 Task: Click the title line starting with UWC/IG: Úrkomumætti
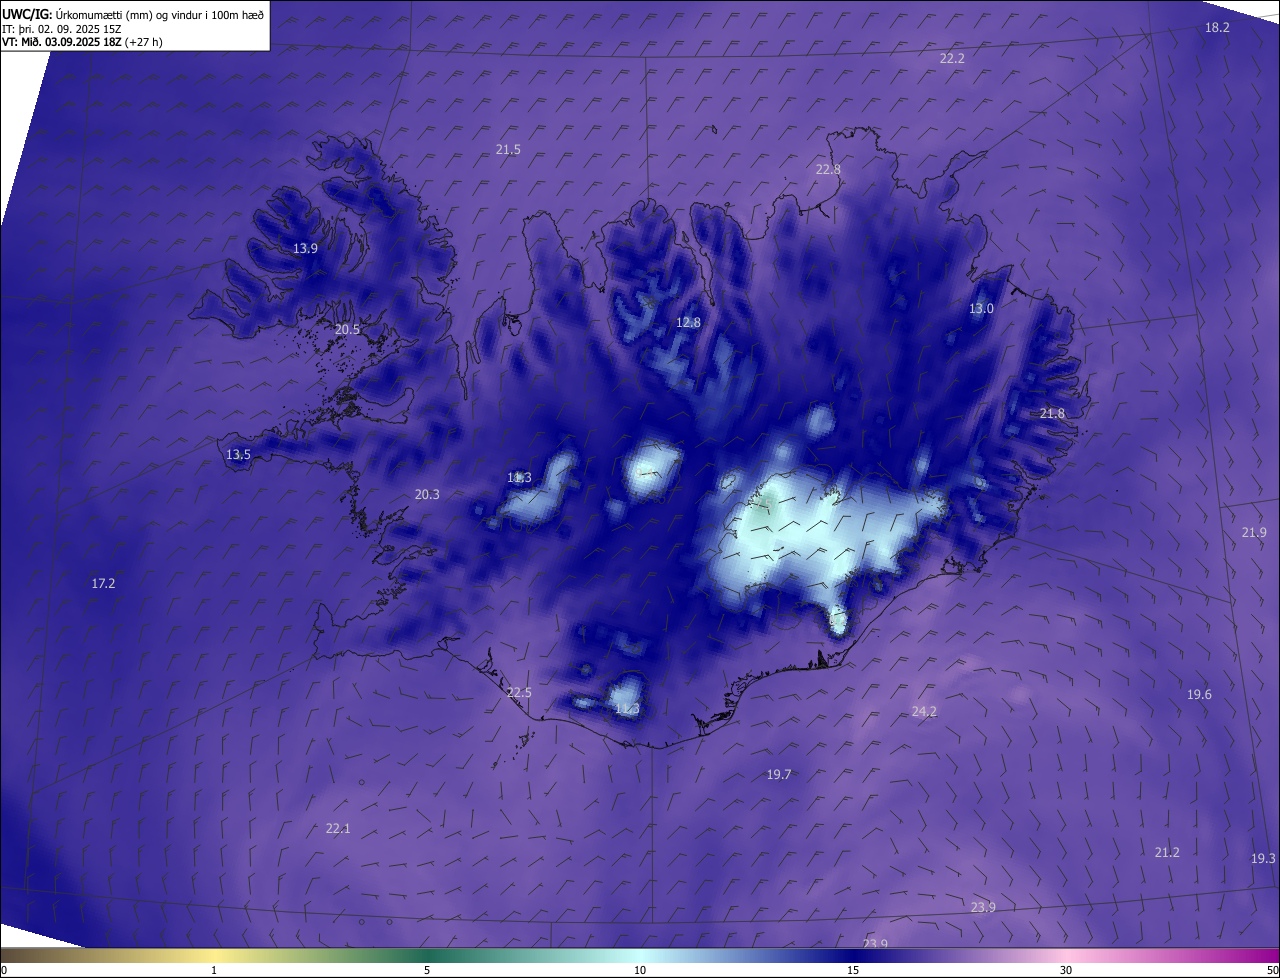[x=133, y=14]
